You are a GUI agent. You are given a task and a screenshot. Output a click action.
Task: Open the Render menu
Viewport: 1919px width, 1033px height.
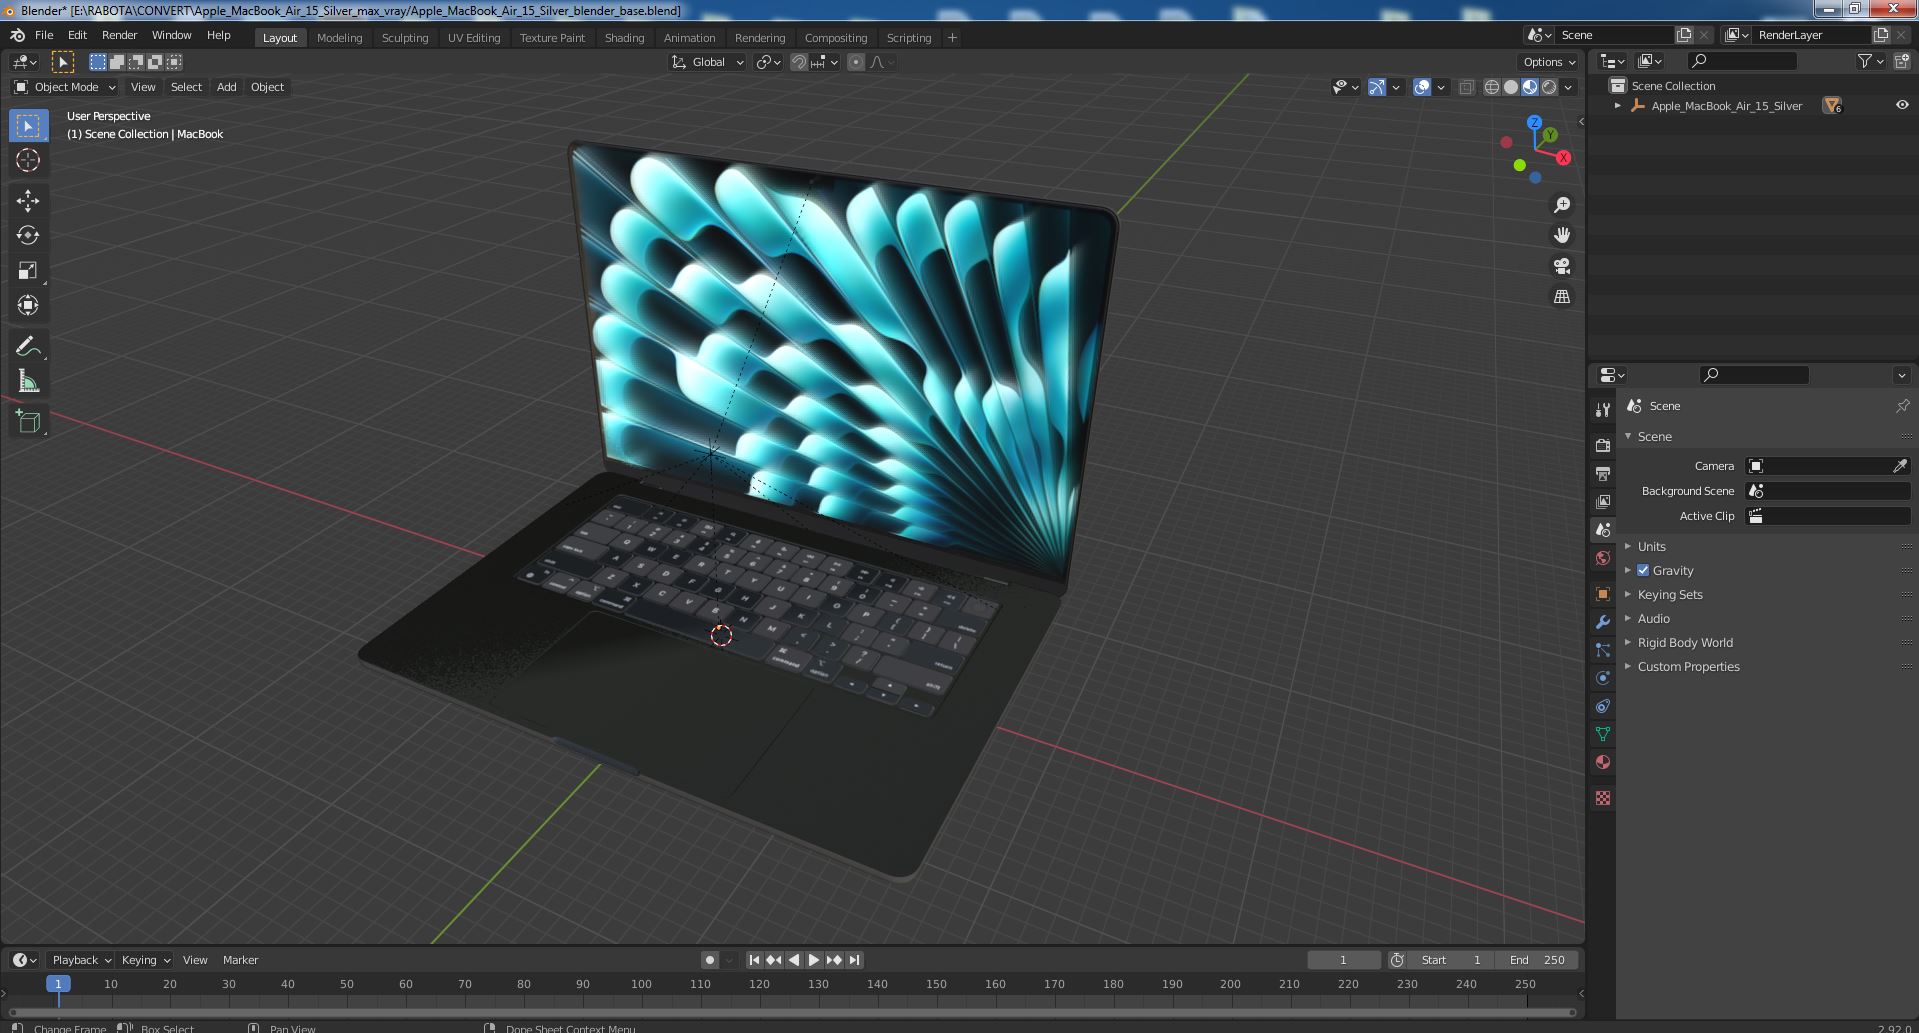coord(119,35)
